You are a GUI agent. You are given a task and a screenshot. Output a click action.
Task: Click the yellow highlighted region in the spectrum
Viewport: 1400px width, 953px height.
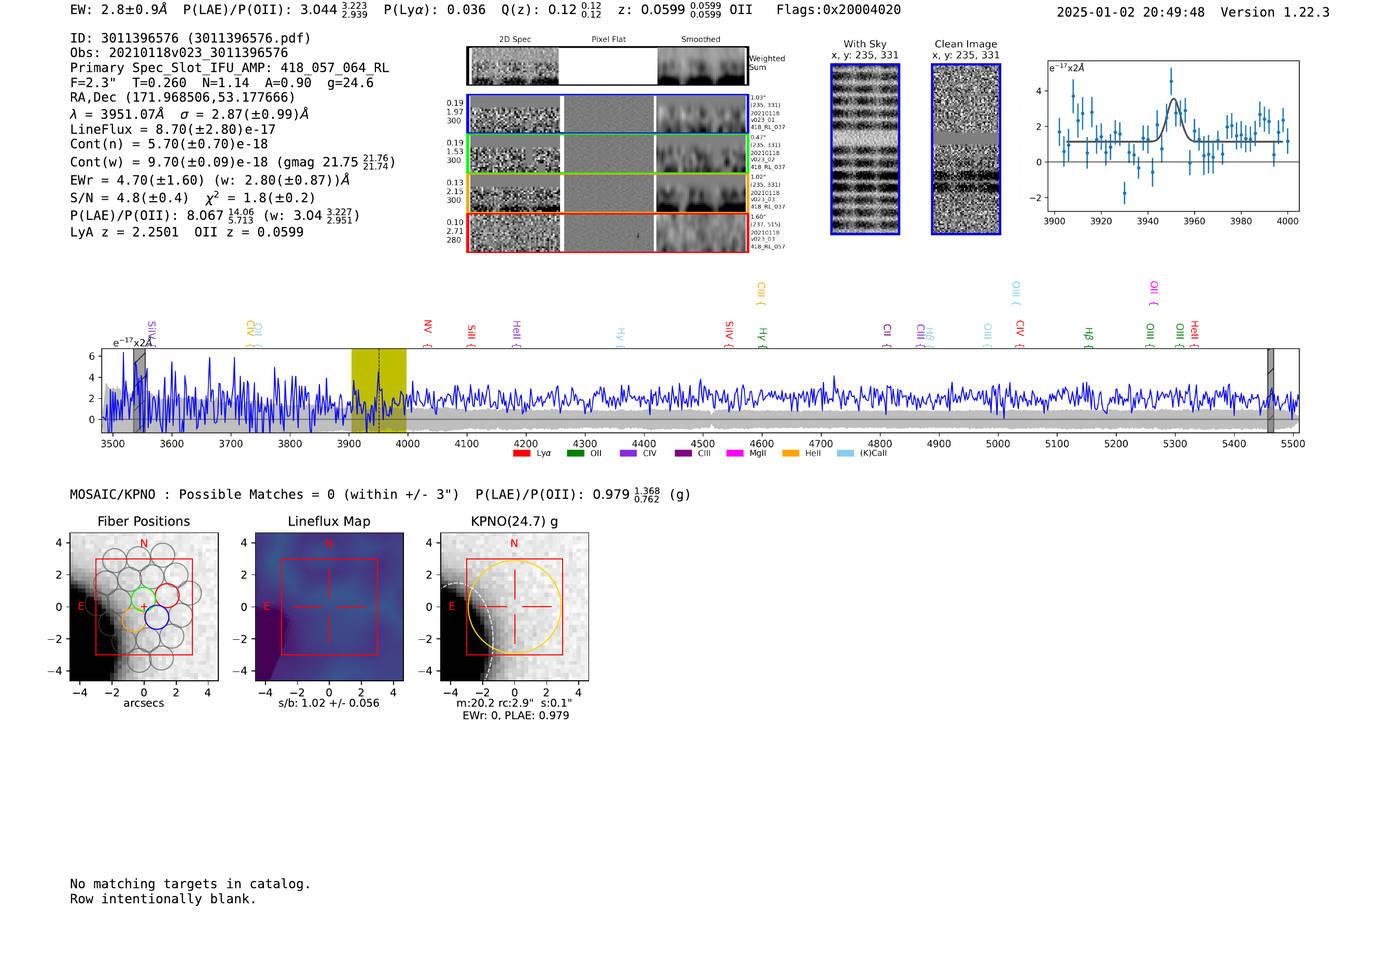(x=378, y=390)
